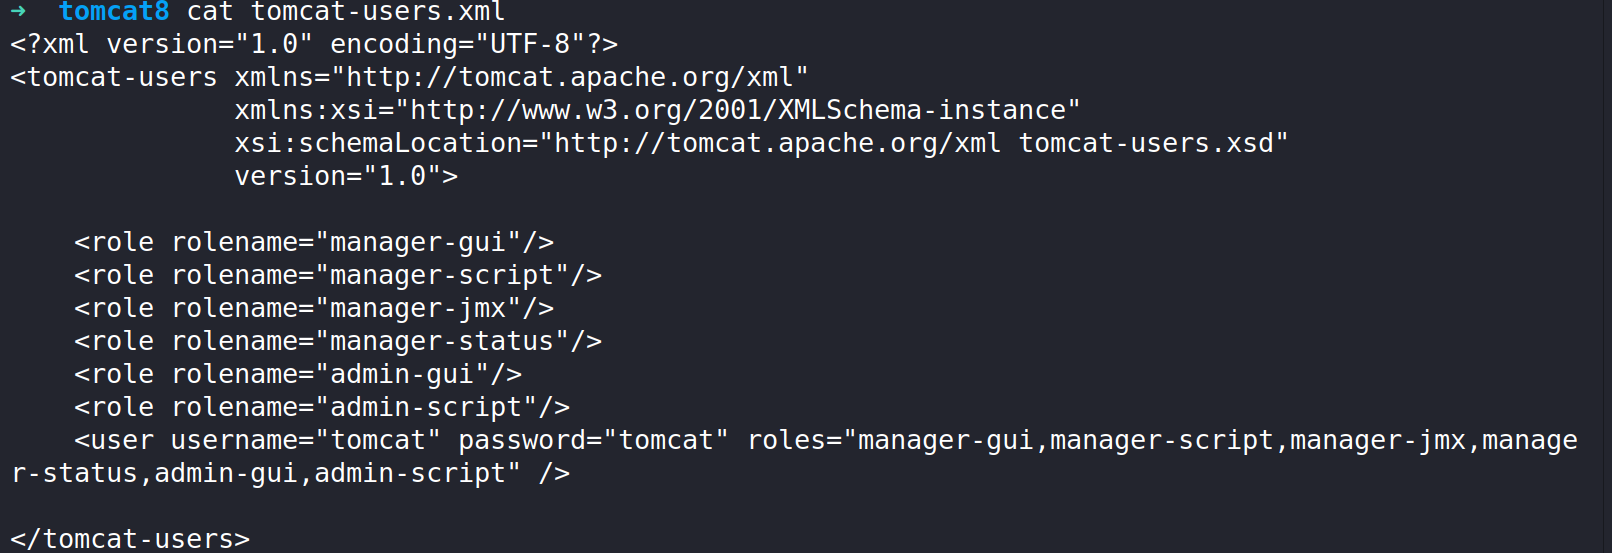Click the password="tomcat" attribute

(593, 441)
